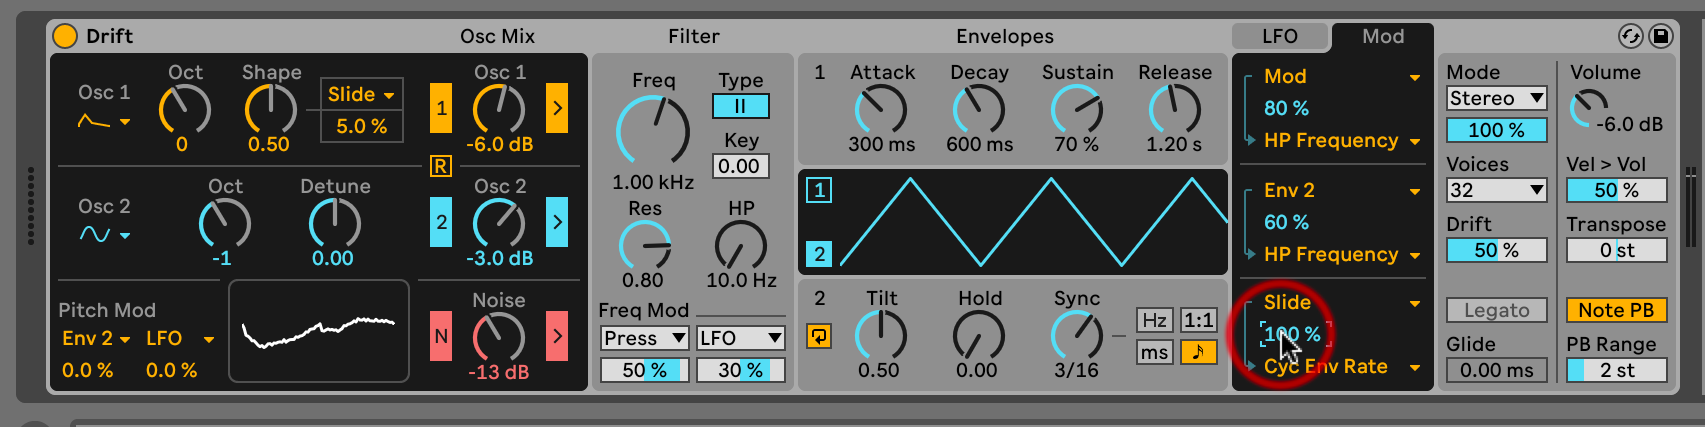
Task: Open the Env 2 mod source dropdown
Action: tap(1341, 191)
